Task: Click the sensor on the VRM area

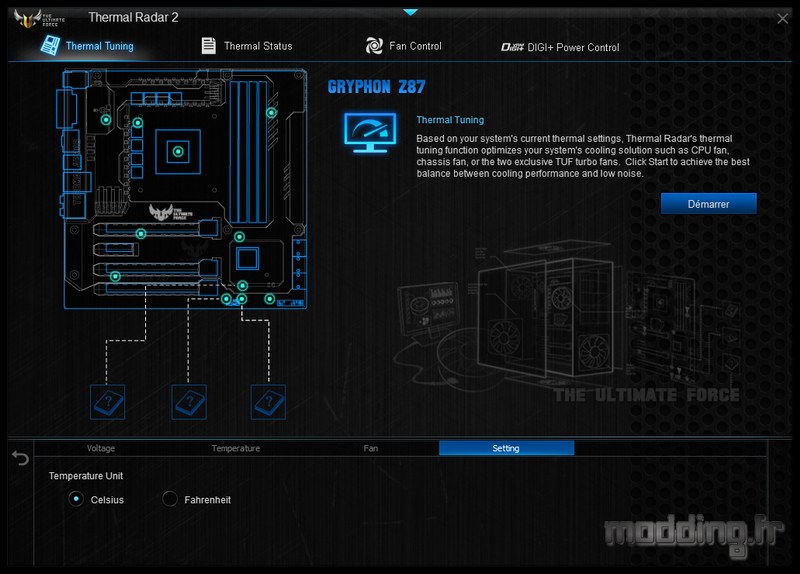Action: pyautogui.click(x=138, y=122)
